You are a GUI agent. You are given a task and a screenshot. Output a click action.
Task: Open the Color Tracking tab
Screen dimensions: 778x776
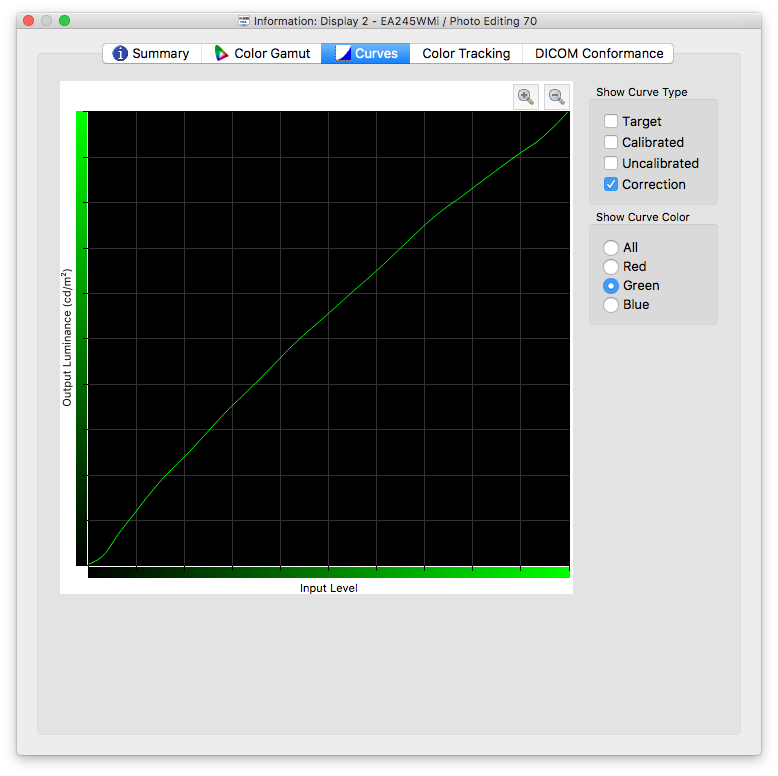[x=466, y=53]
